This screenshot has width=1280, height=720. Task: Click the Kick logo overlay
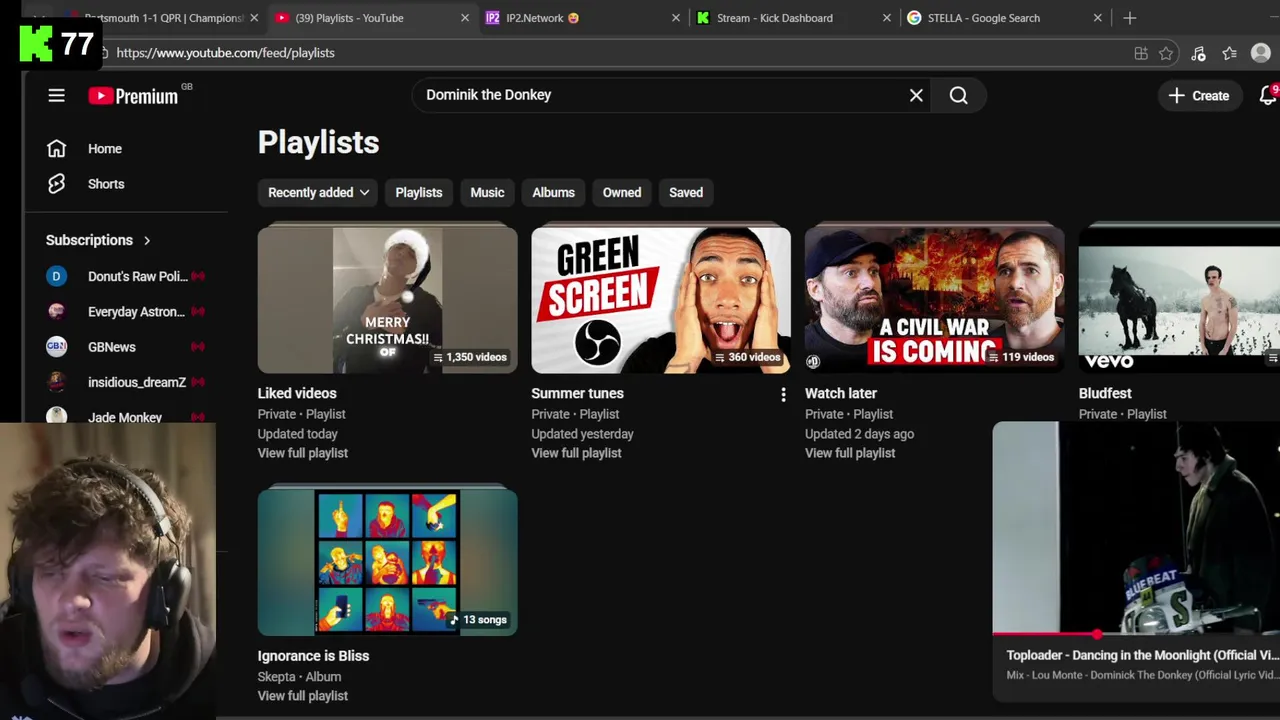pos(36,44)
